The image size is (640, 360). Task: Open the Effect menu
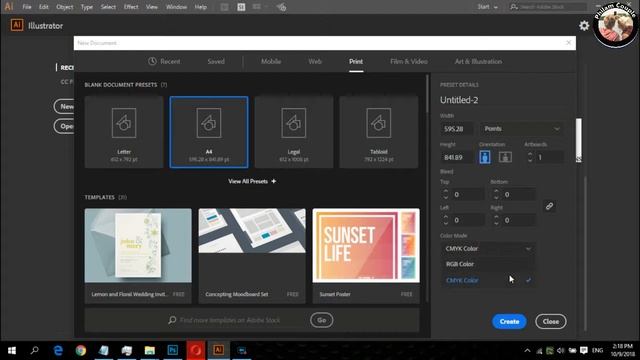(131, 7)
